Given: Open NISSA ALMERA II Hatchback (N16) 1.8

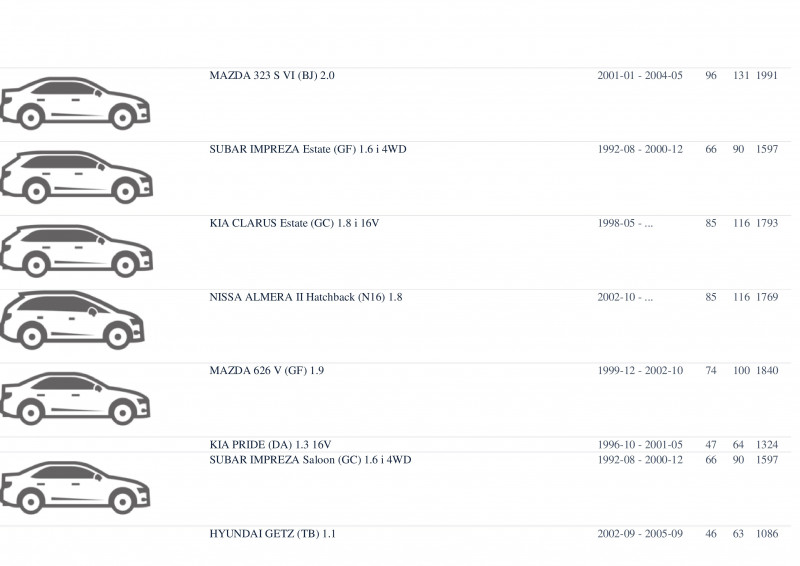Looking at the screenshot, I should [306, 297].
